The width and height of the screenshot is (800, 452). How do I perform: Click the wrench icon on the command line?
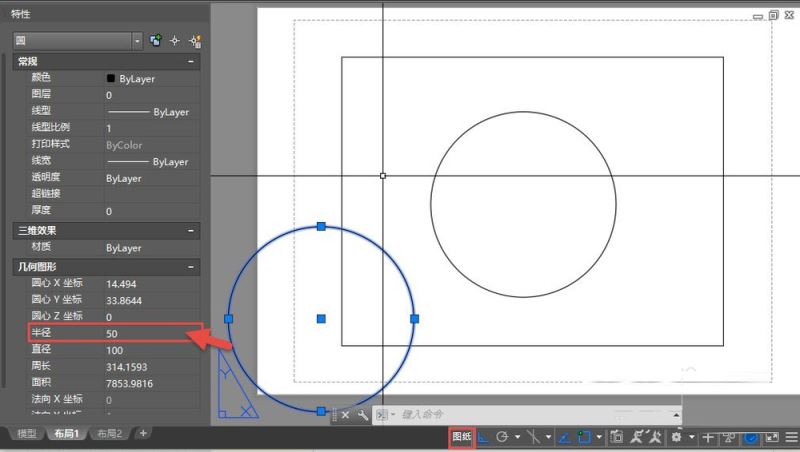(x=363, y=414)
